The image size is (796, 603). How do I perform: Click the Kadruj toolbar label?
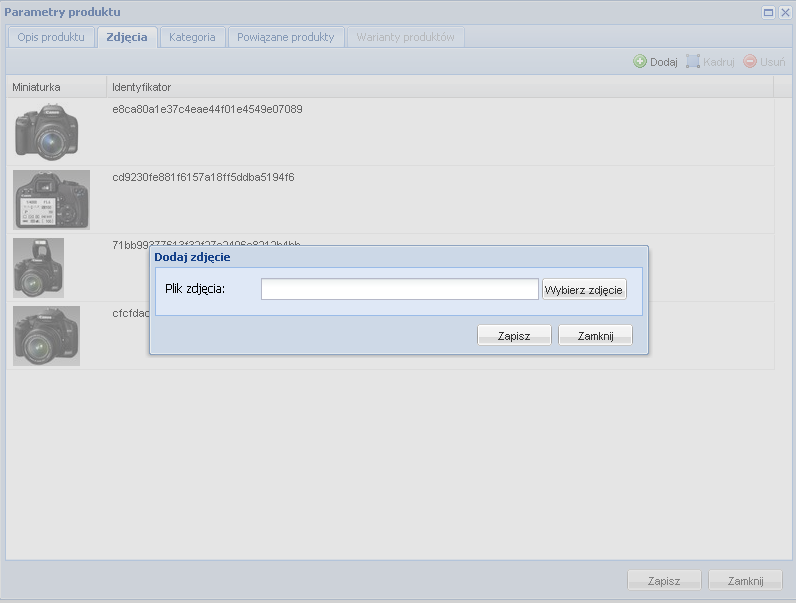(718, 62)
